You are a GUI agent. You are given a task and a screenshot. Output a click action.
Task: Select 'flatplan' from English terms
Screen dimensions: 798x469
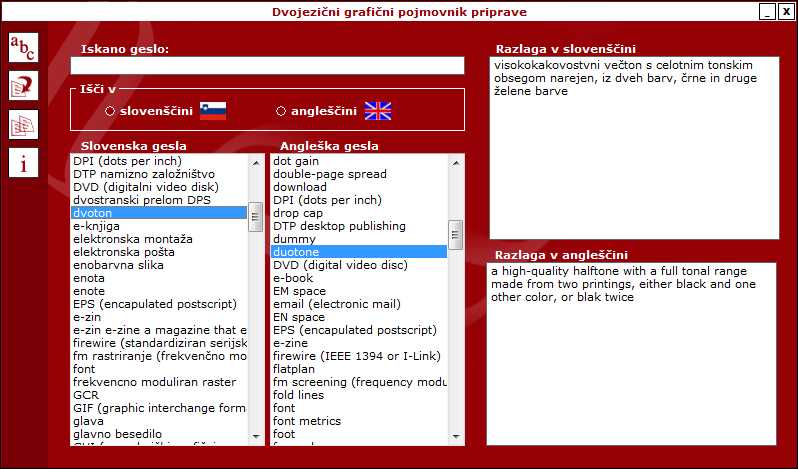296,369
